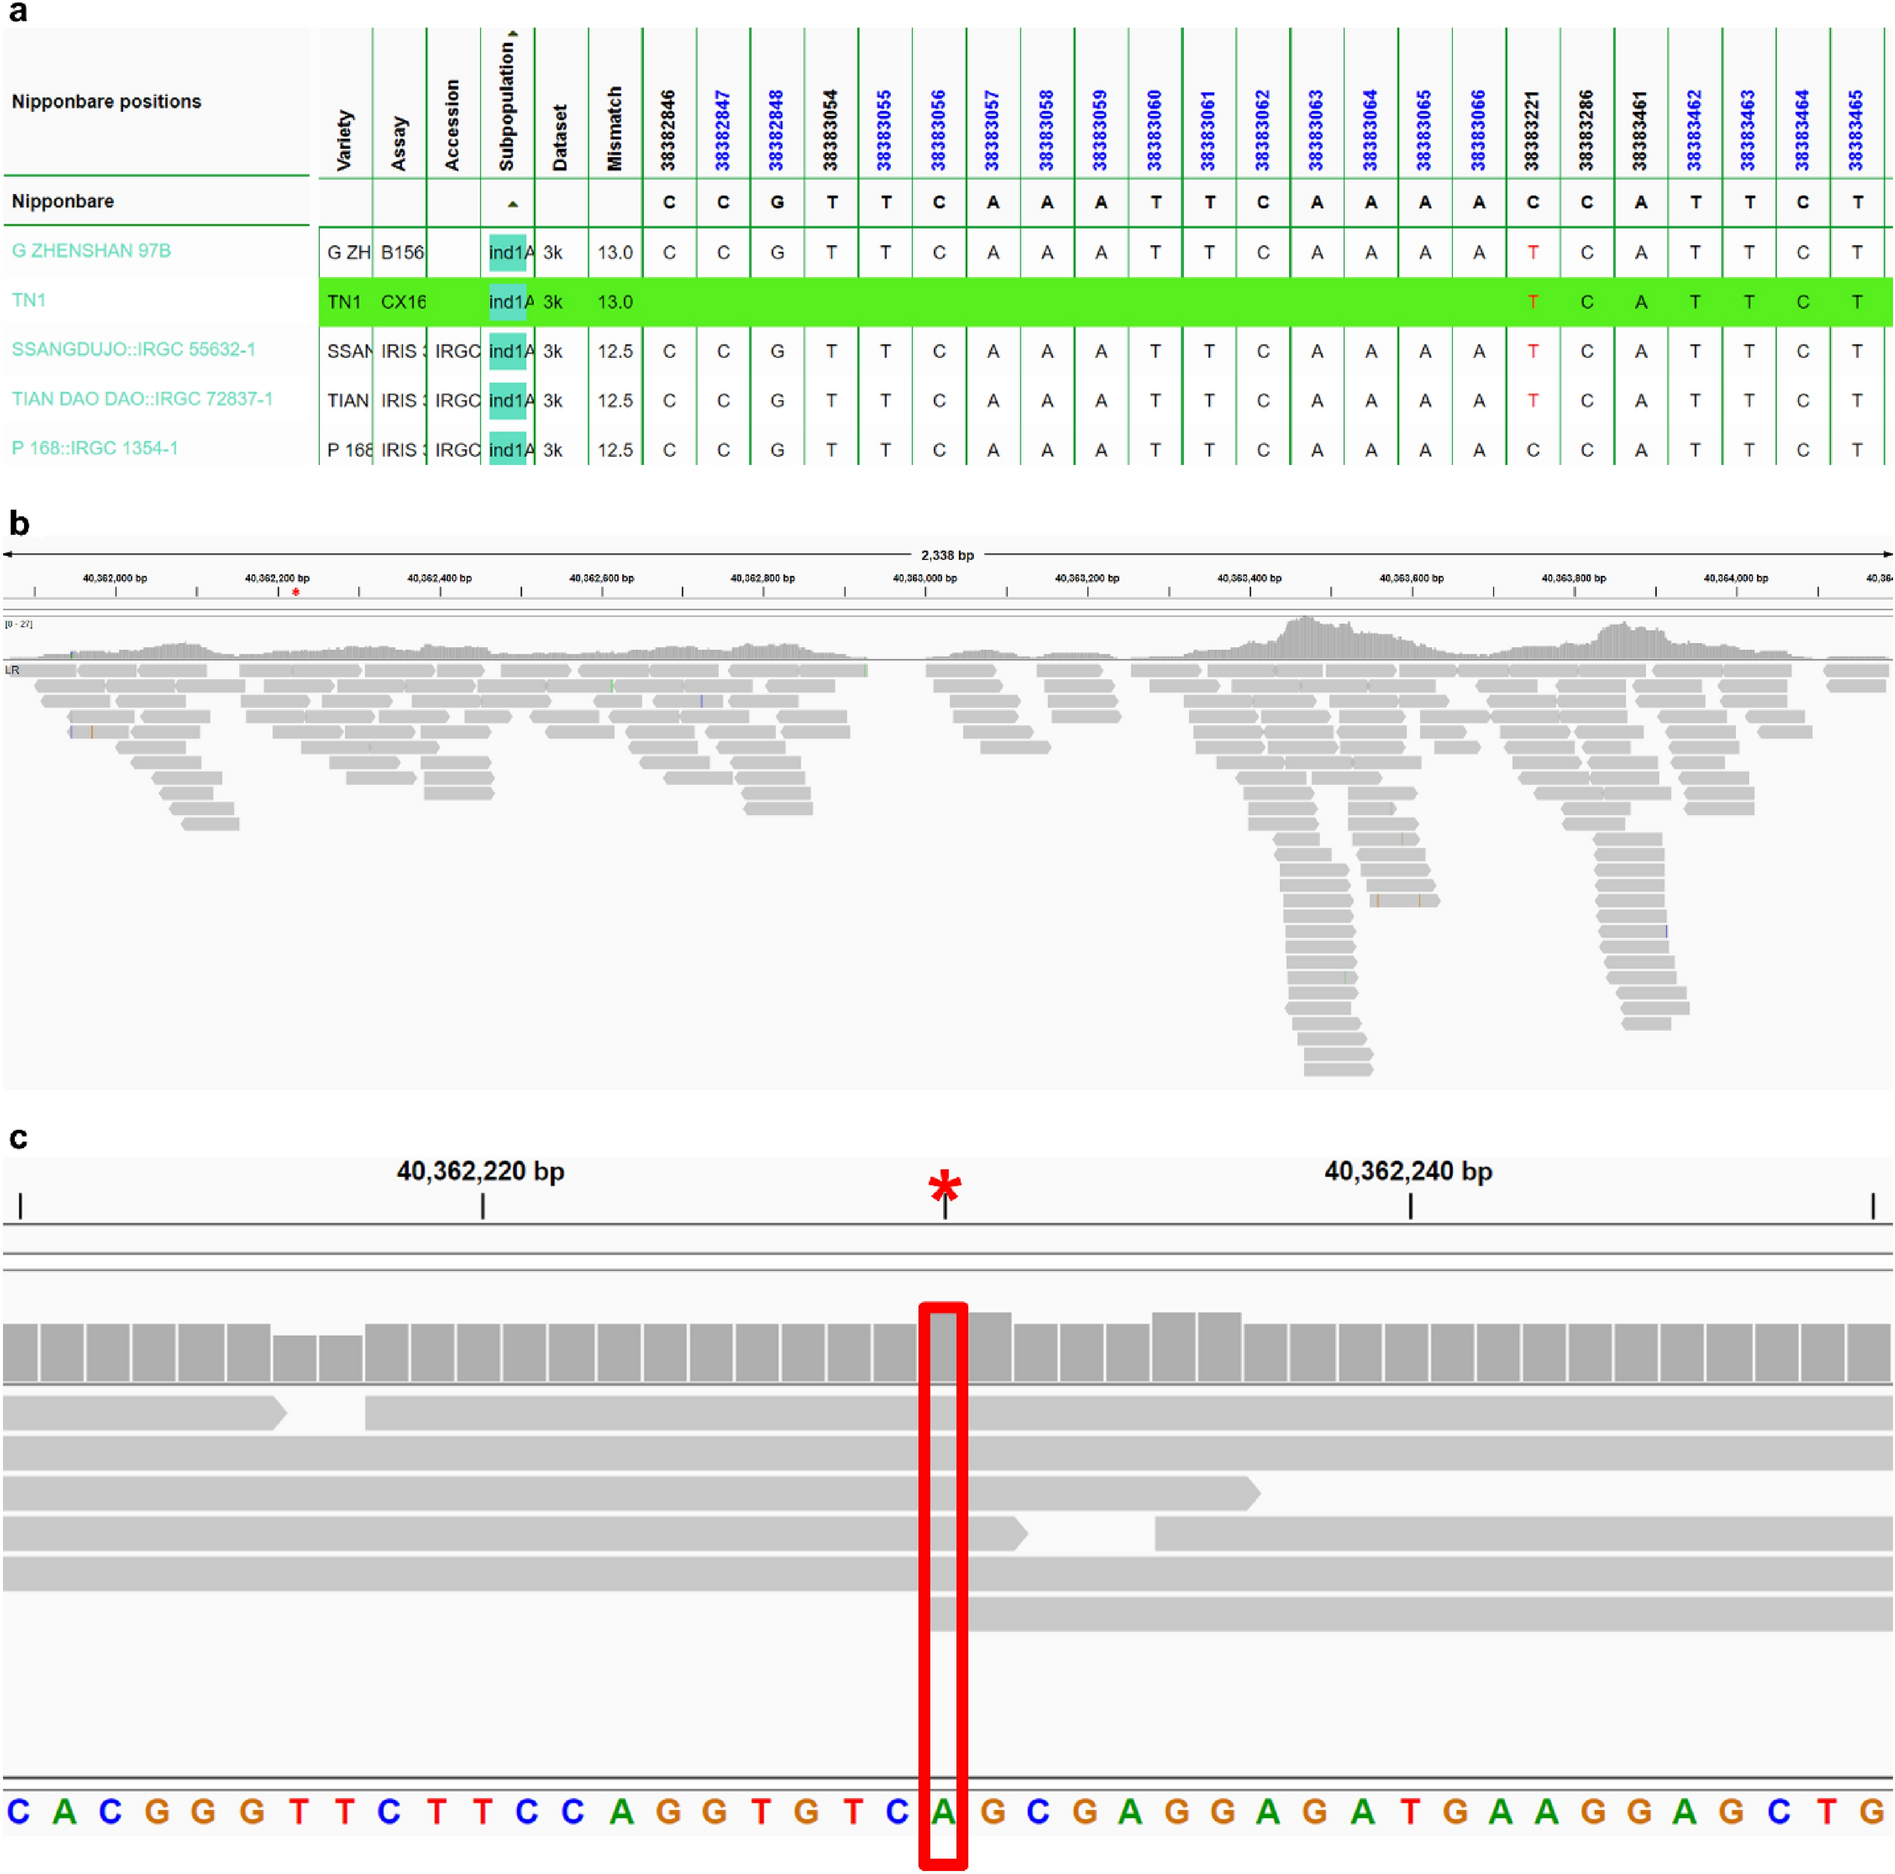Click position header 38383054
This screenshot has height=1874, width=1895.
coord(830,131)
